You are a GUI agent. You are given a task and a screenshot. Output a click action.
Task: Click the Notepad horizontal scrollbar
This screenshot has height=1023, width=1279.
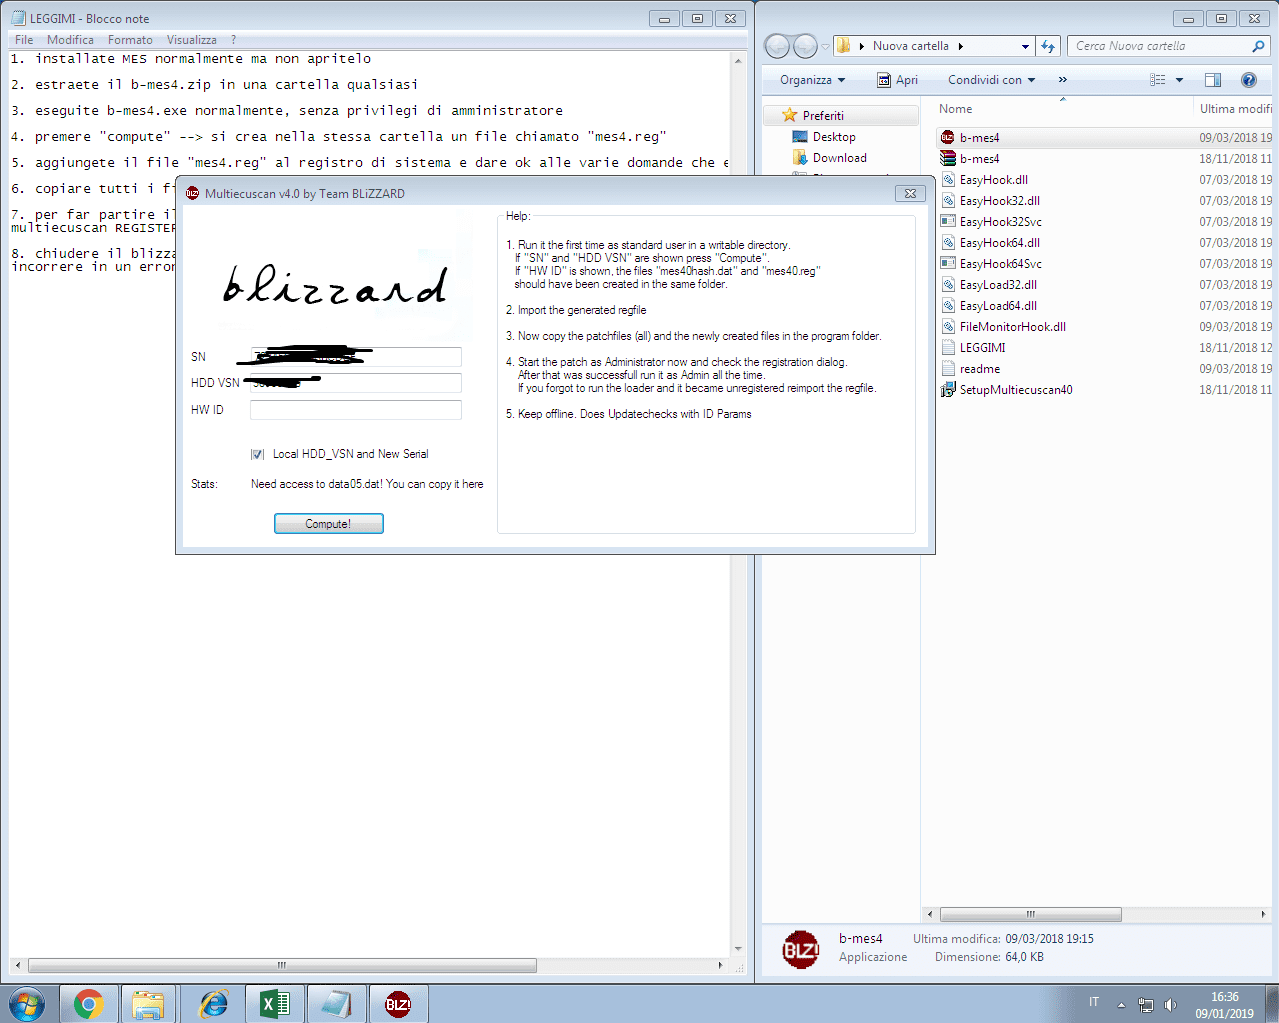point(282,966)
